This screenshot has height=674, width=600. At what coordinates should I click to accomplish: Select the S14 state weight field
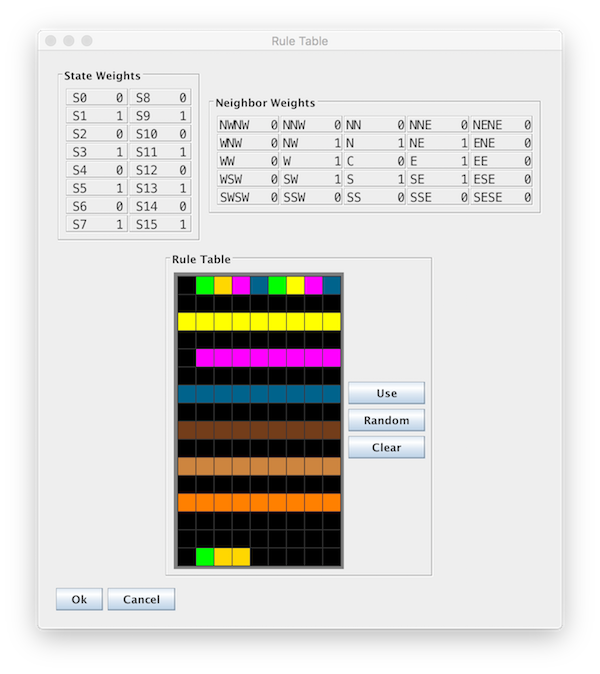[160, 206]
